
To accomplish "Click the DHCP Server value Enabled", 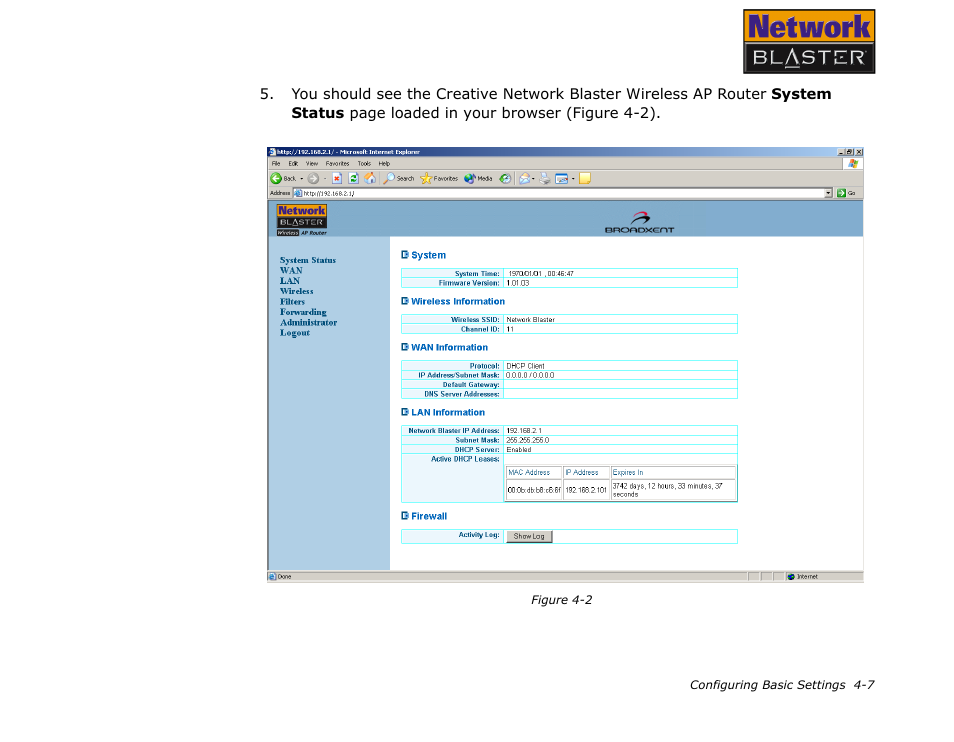I will pyautogui.click(x=519, y=449).
